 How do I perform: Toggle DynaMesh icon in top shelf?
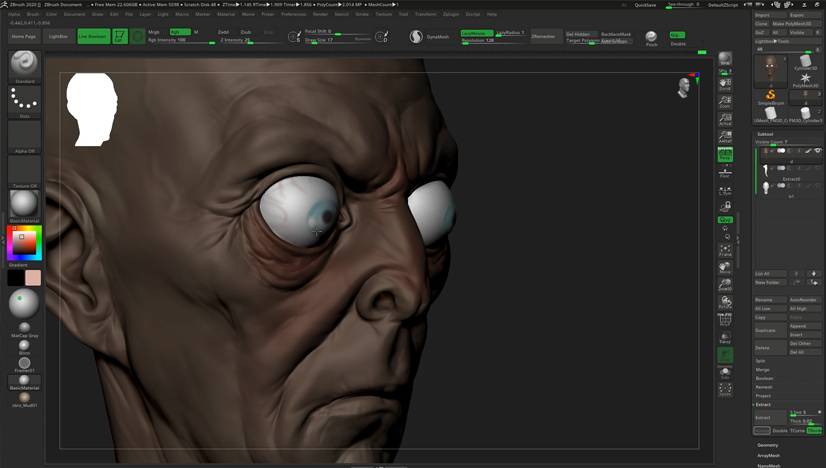click(416, 36)
